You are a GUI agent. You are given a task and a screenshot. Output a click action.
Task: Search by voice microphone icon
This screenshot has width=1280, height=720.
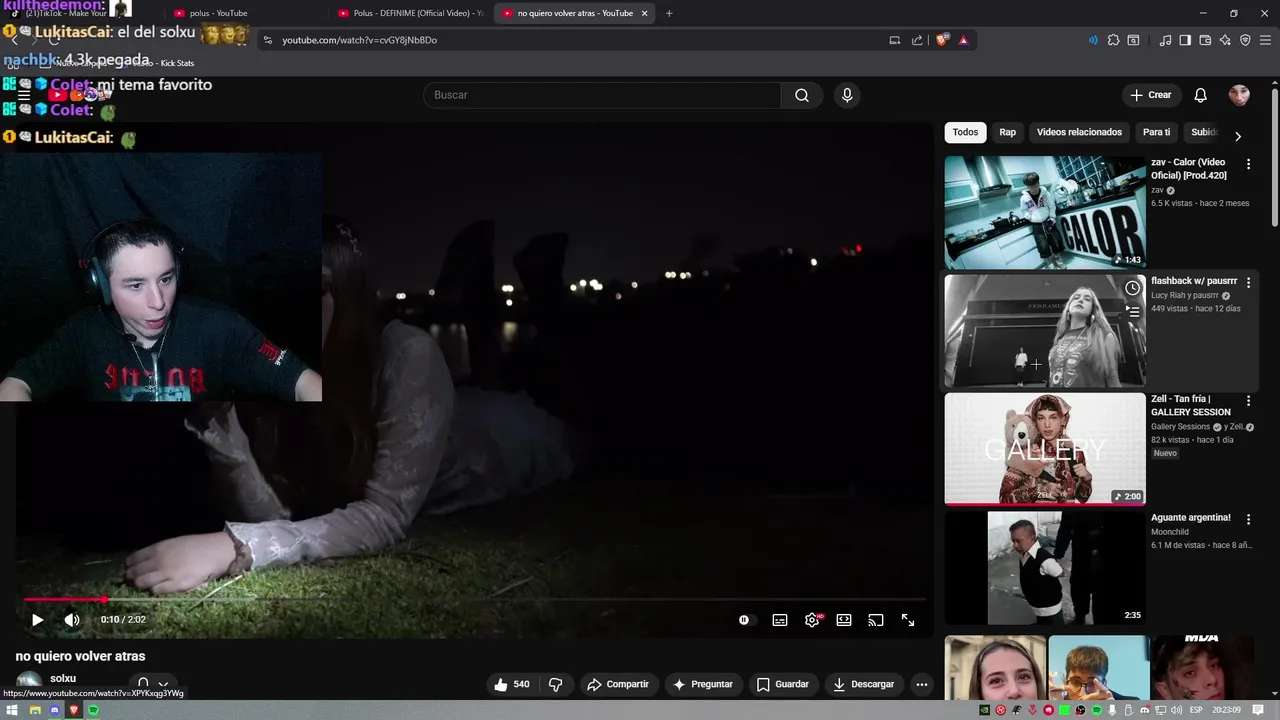point(847,95)
